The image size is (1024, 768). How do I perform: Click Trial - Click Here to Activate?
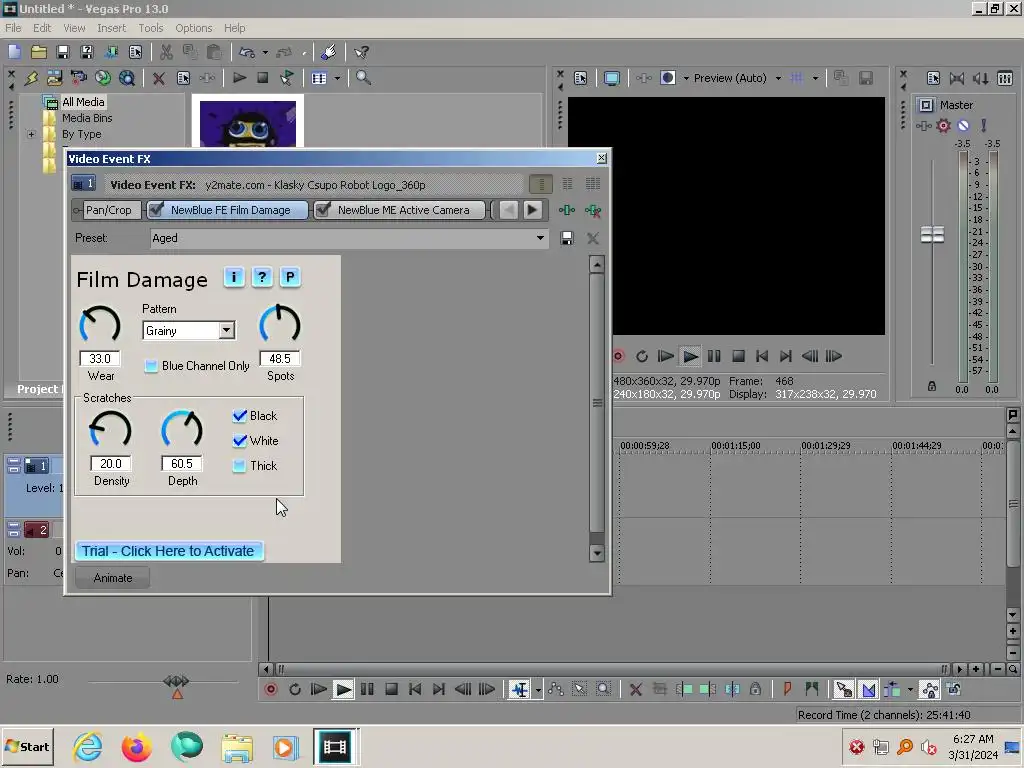click(168, 551)
